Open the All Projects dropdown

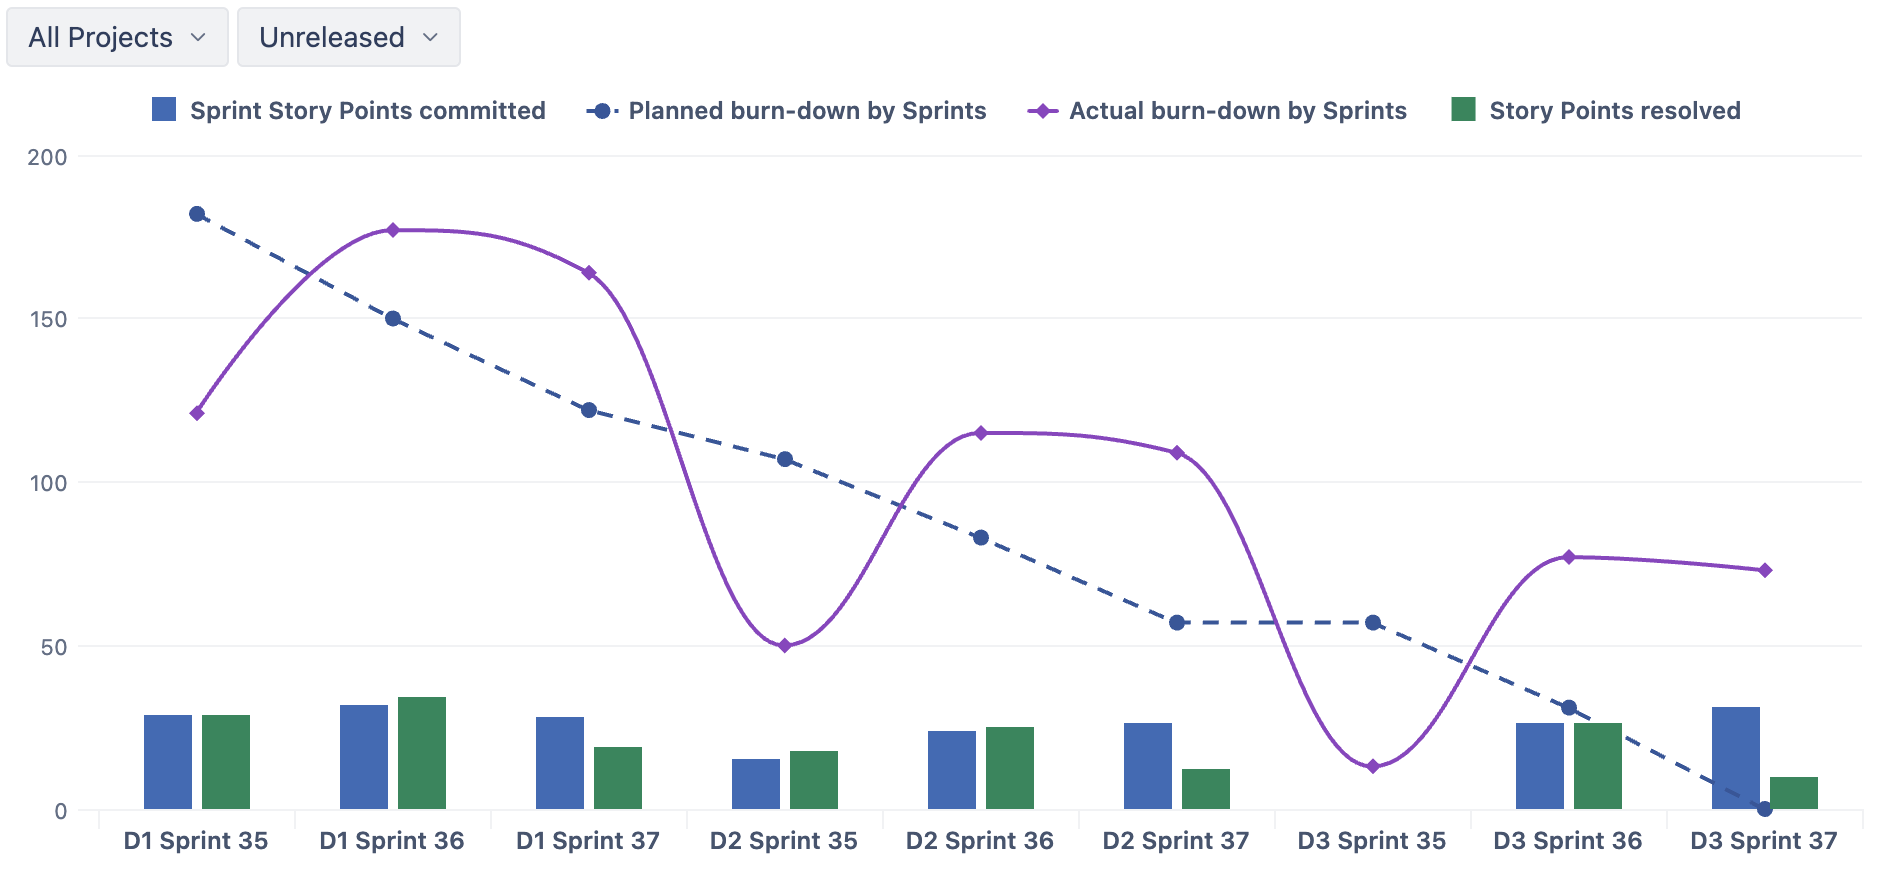(x=117, y=36)
